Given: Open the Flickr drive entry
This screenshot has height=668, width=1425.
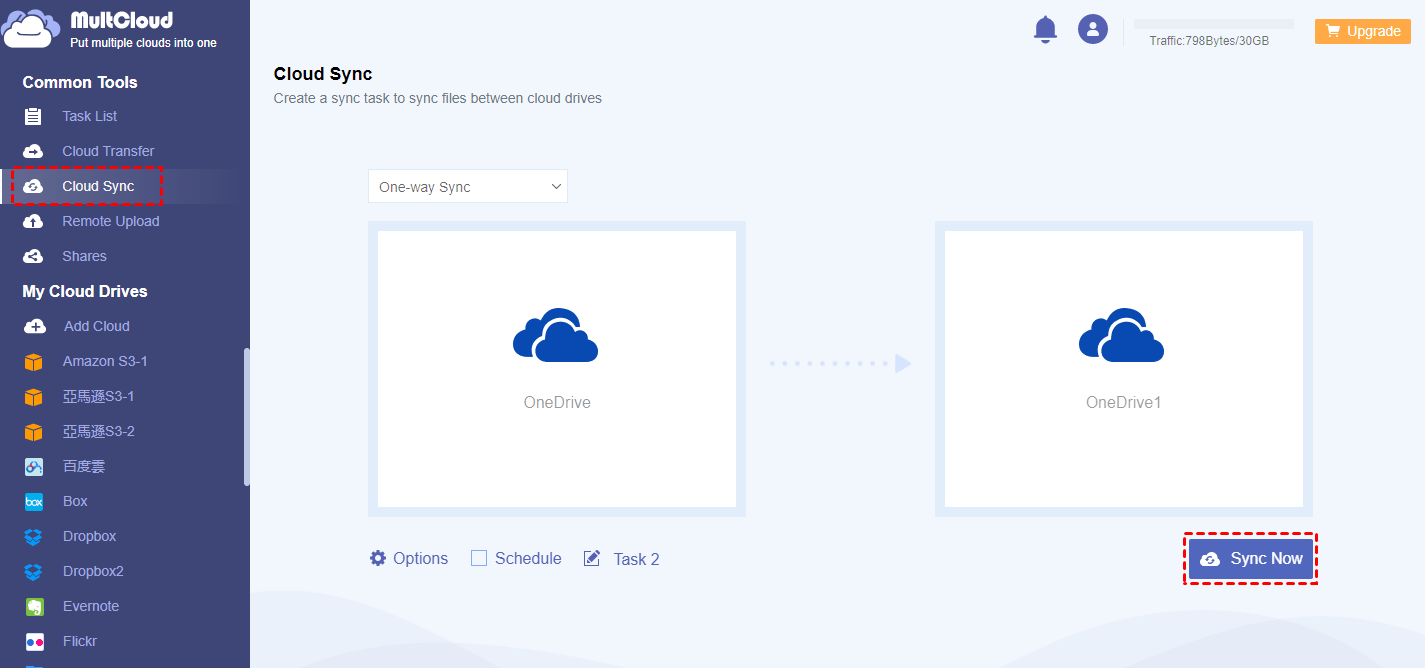Looking at the screenshot, I should pyautogui.click(x=80, y=641).
